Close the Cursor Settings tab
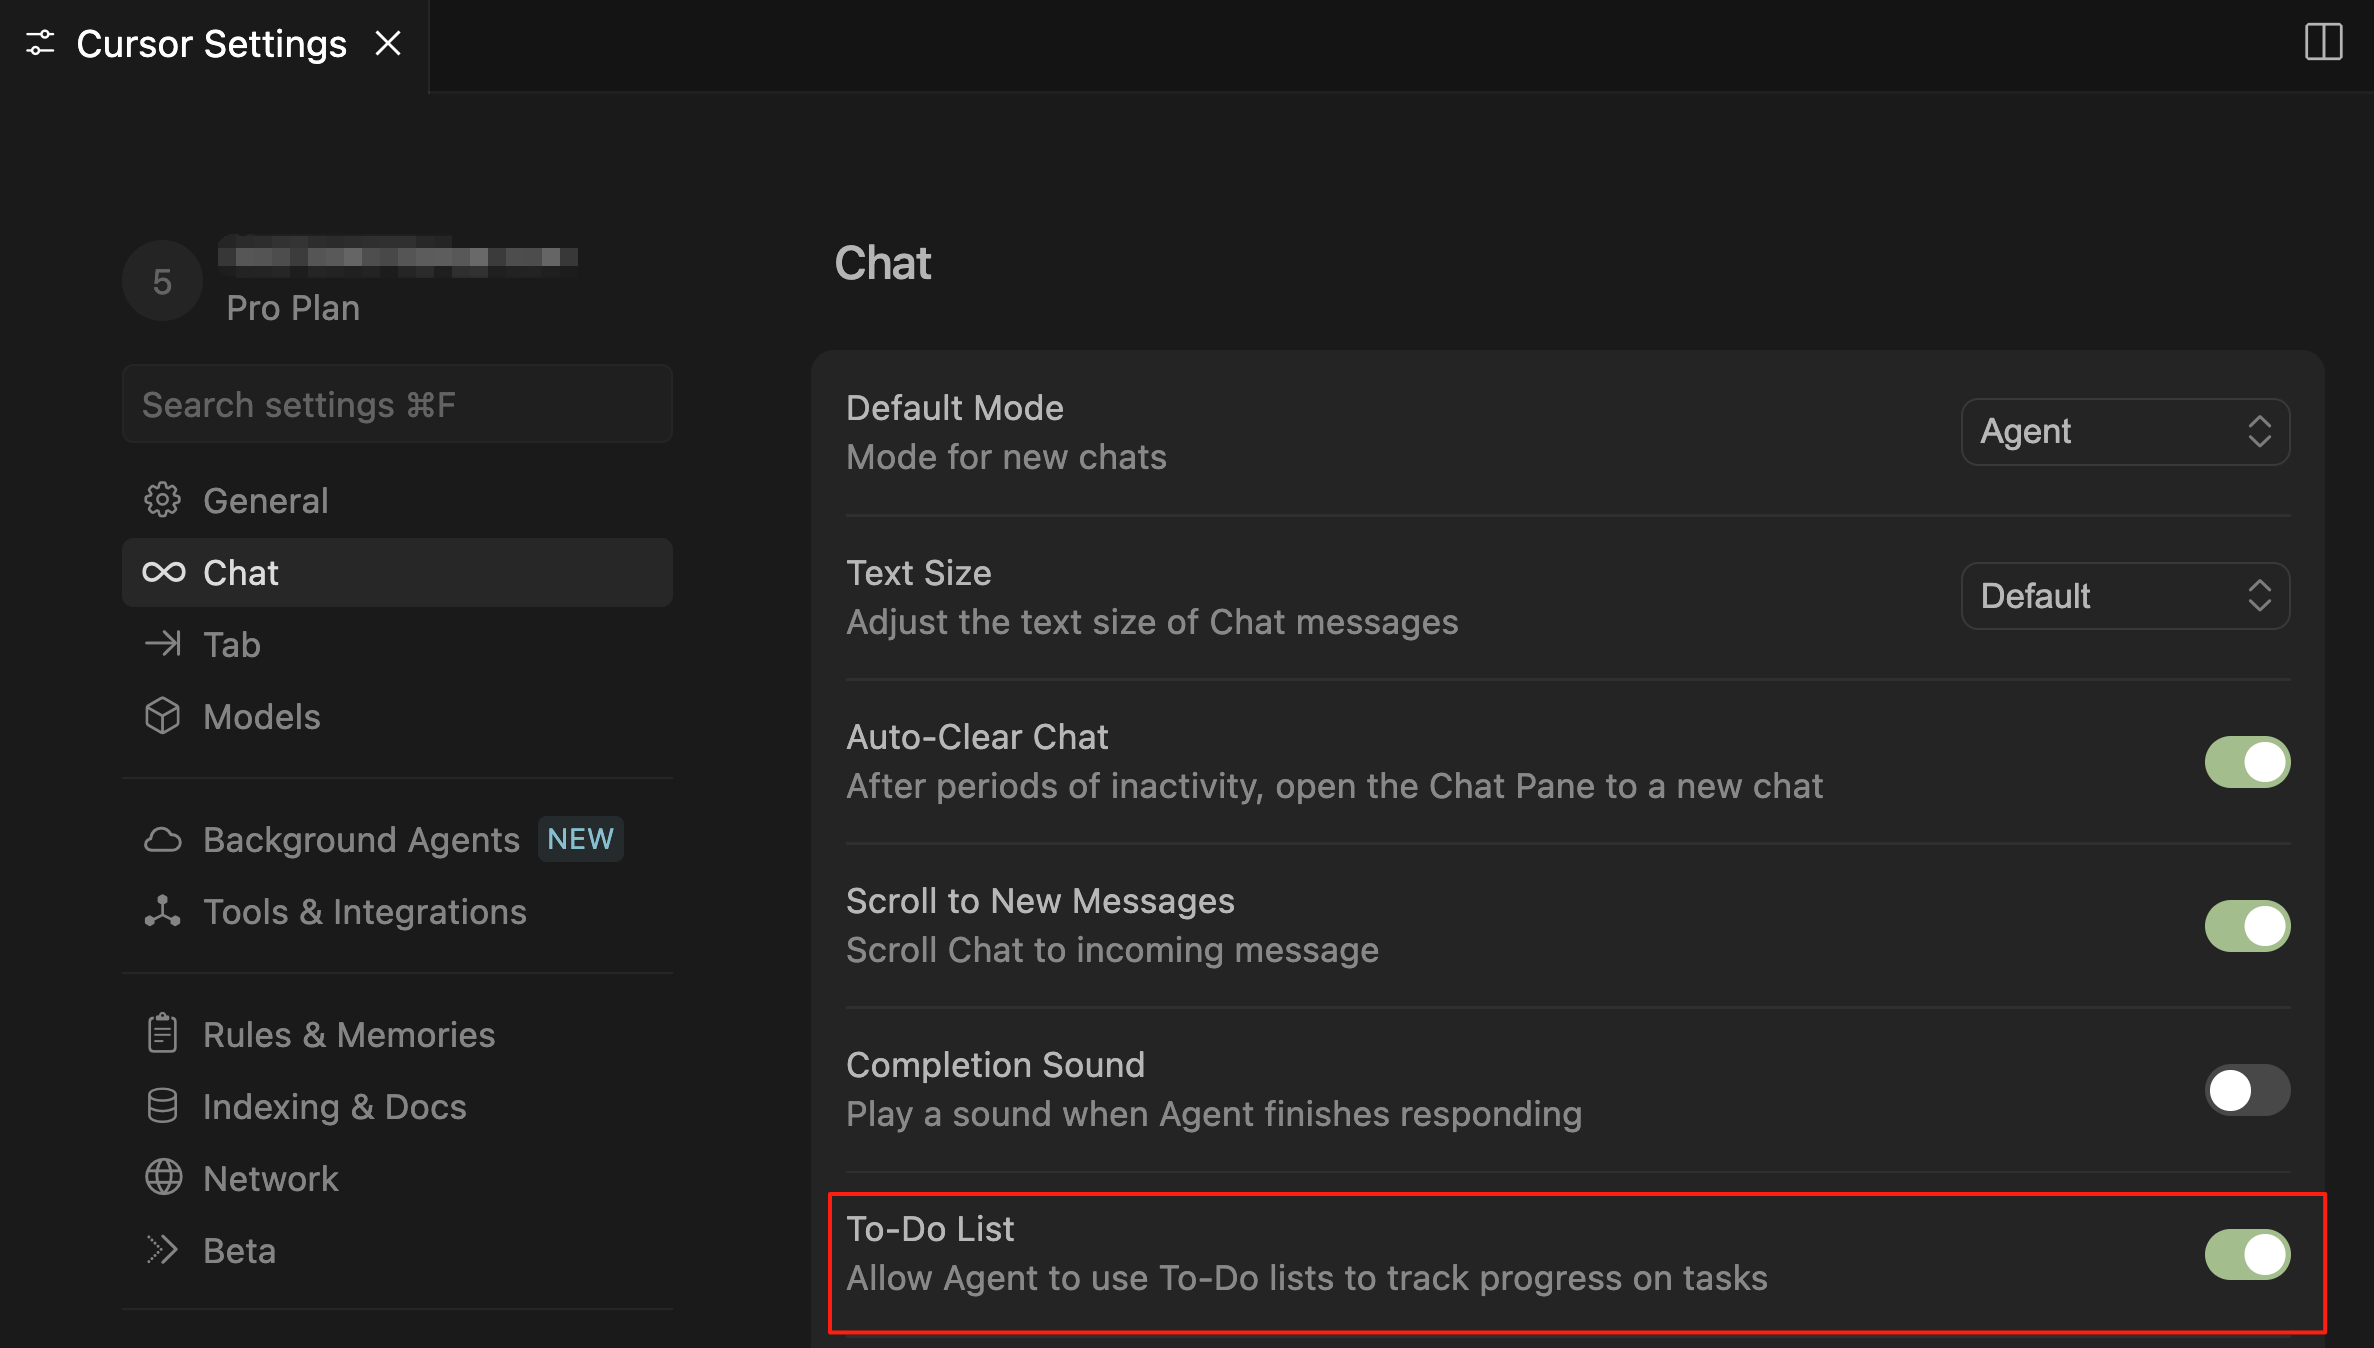This screenshot has width=2374, height=1348. pyautogui.click(x=388, y=43)
